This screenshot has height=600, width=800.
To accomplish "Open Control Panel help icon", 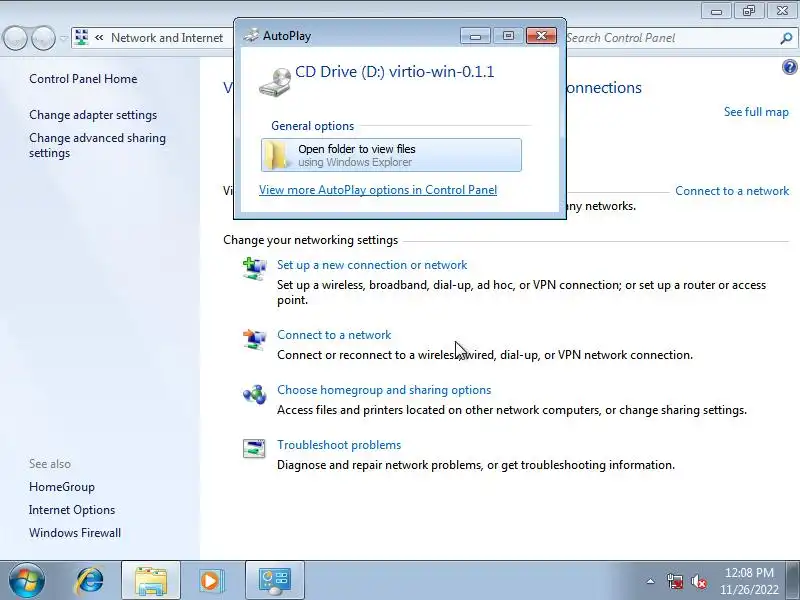I will click(789, 67).
